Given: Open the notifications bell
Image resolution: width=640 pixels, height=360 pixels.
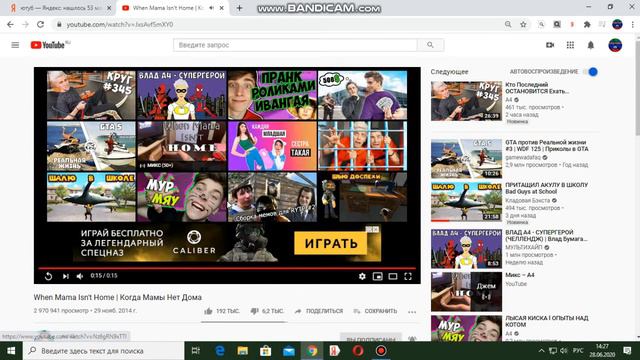Looking at the screenshot, I should (591, 45).
